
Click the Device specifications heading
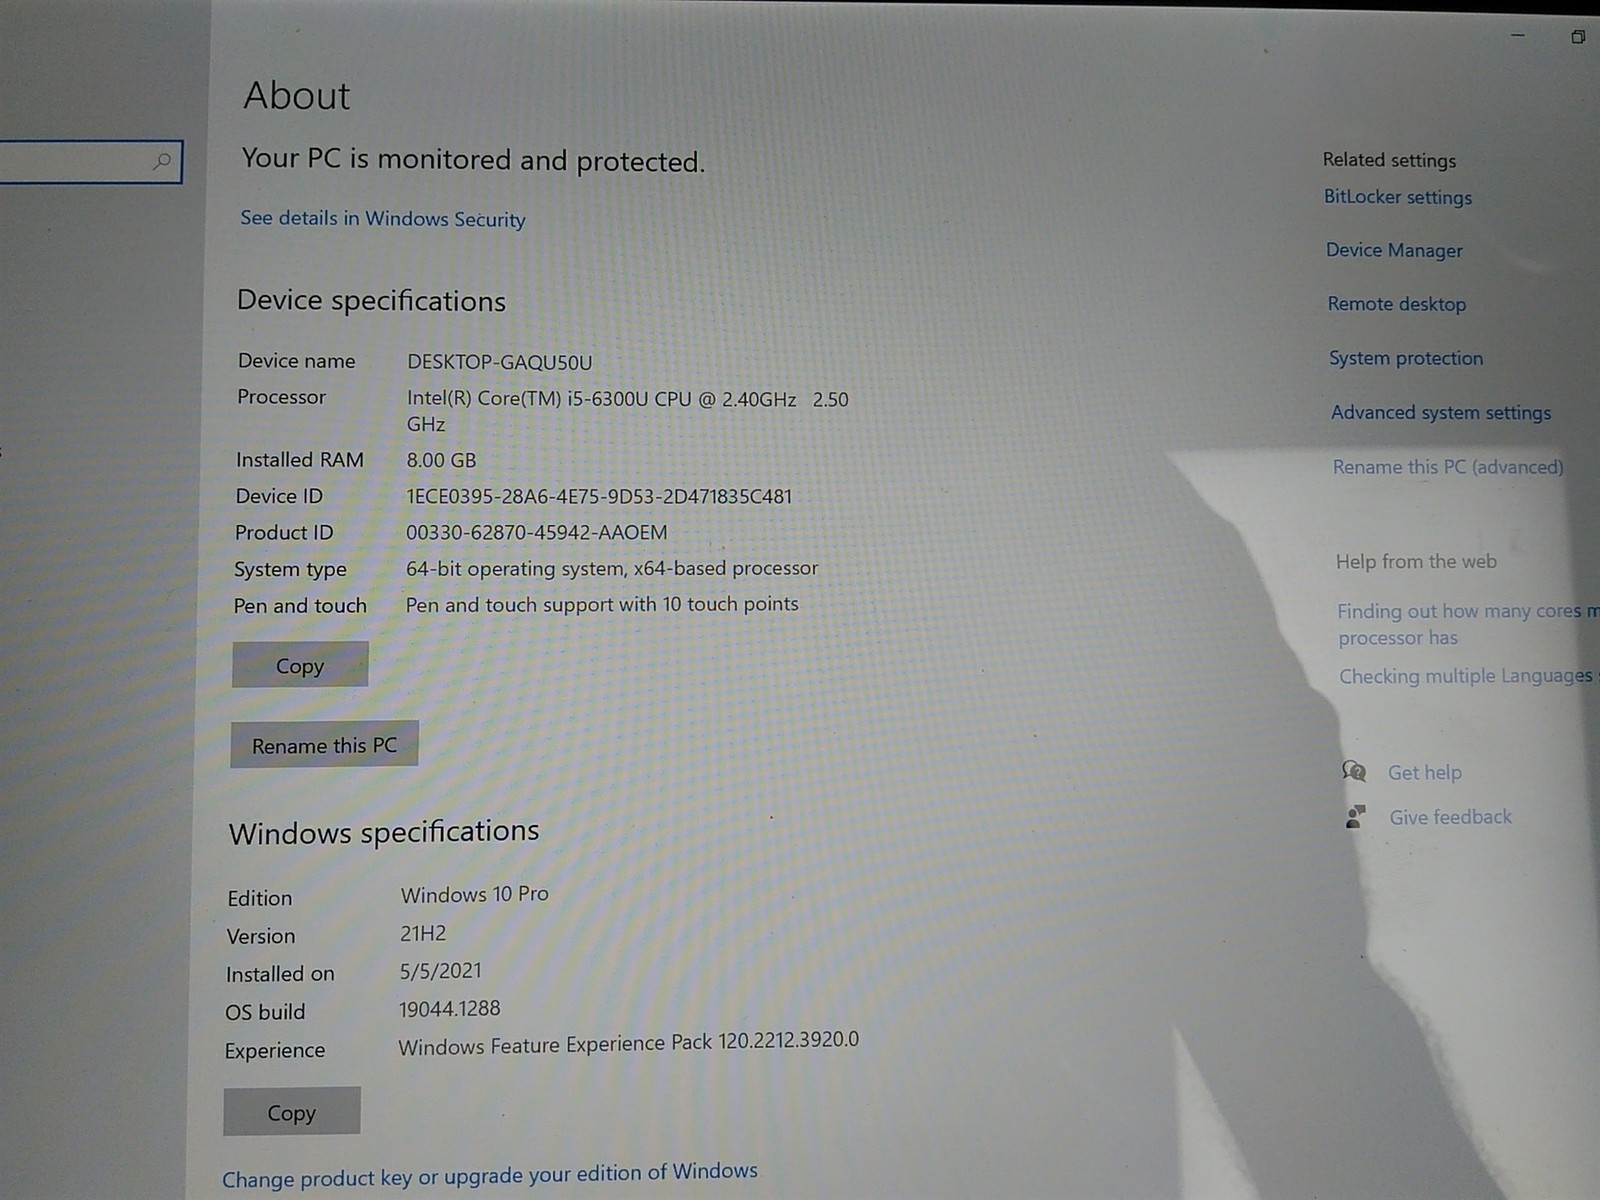[x=371, y=301]
